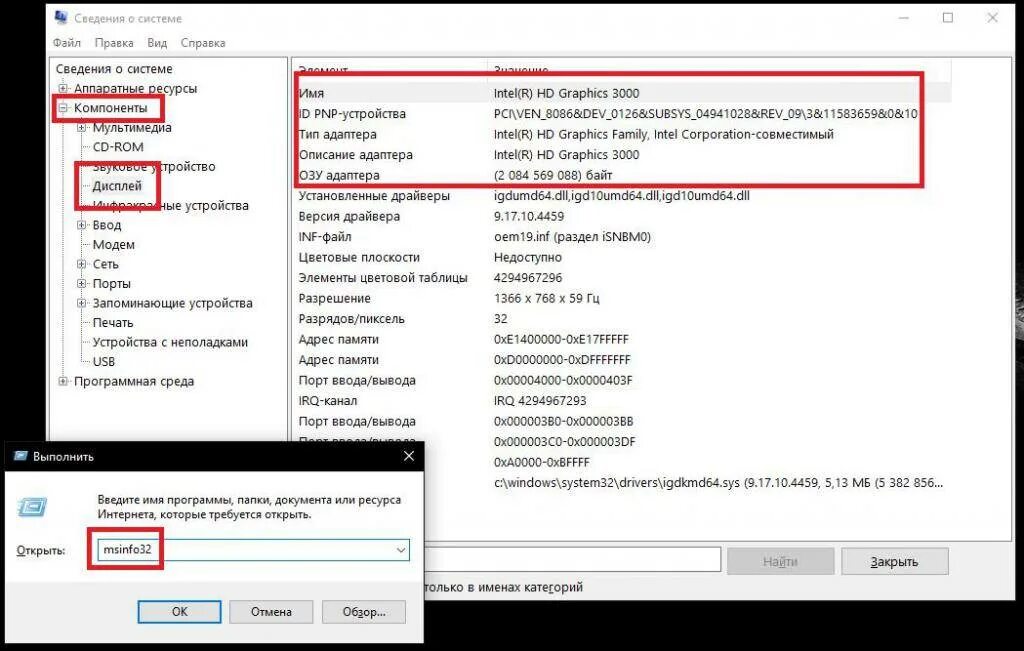Click OK in the Выполнить dialog
The width and height of the screenshot is (1024, 651).
tap(180, 612)
